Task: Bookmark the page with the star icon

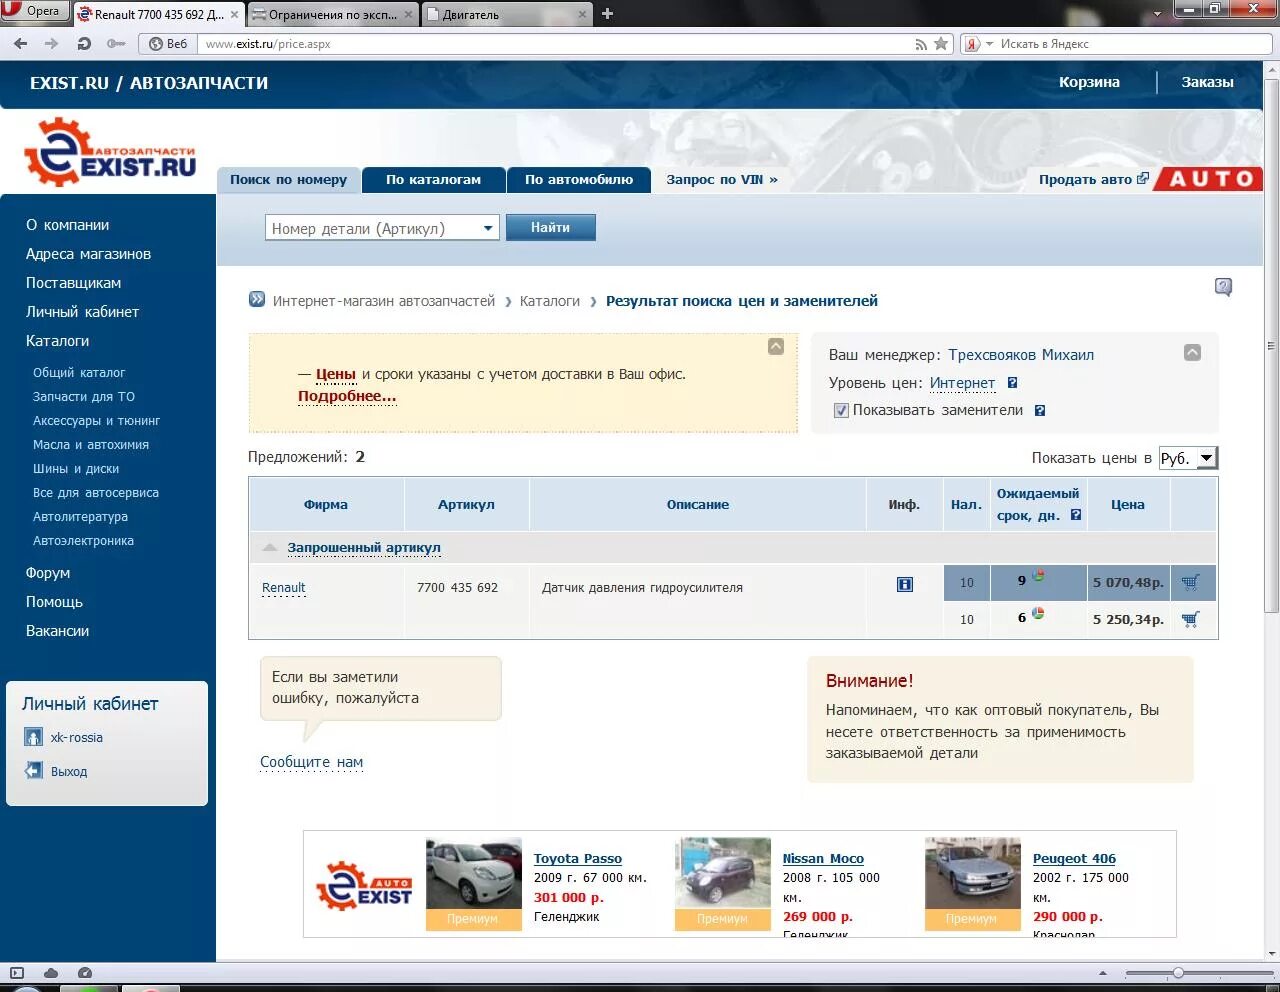Action: click(941, 44)
